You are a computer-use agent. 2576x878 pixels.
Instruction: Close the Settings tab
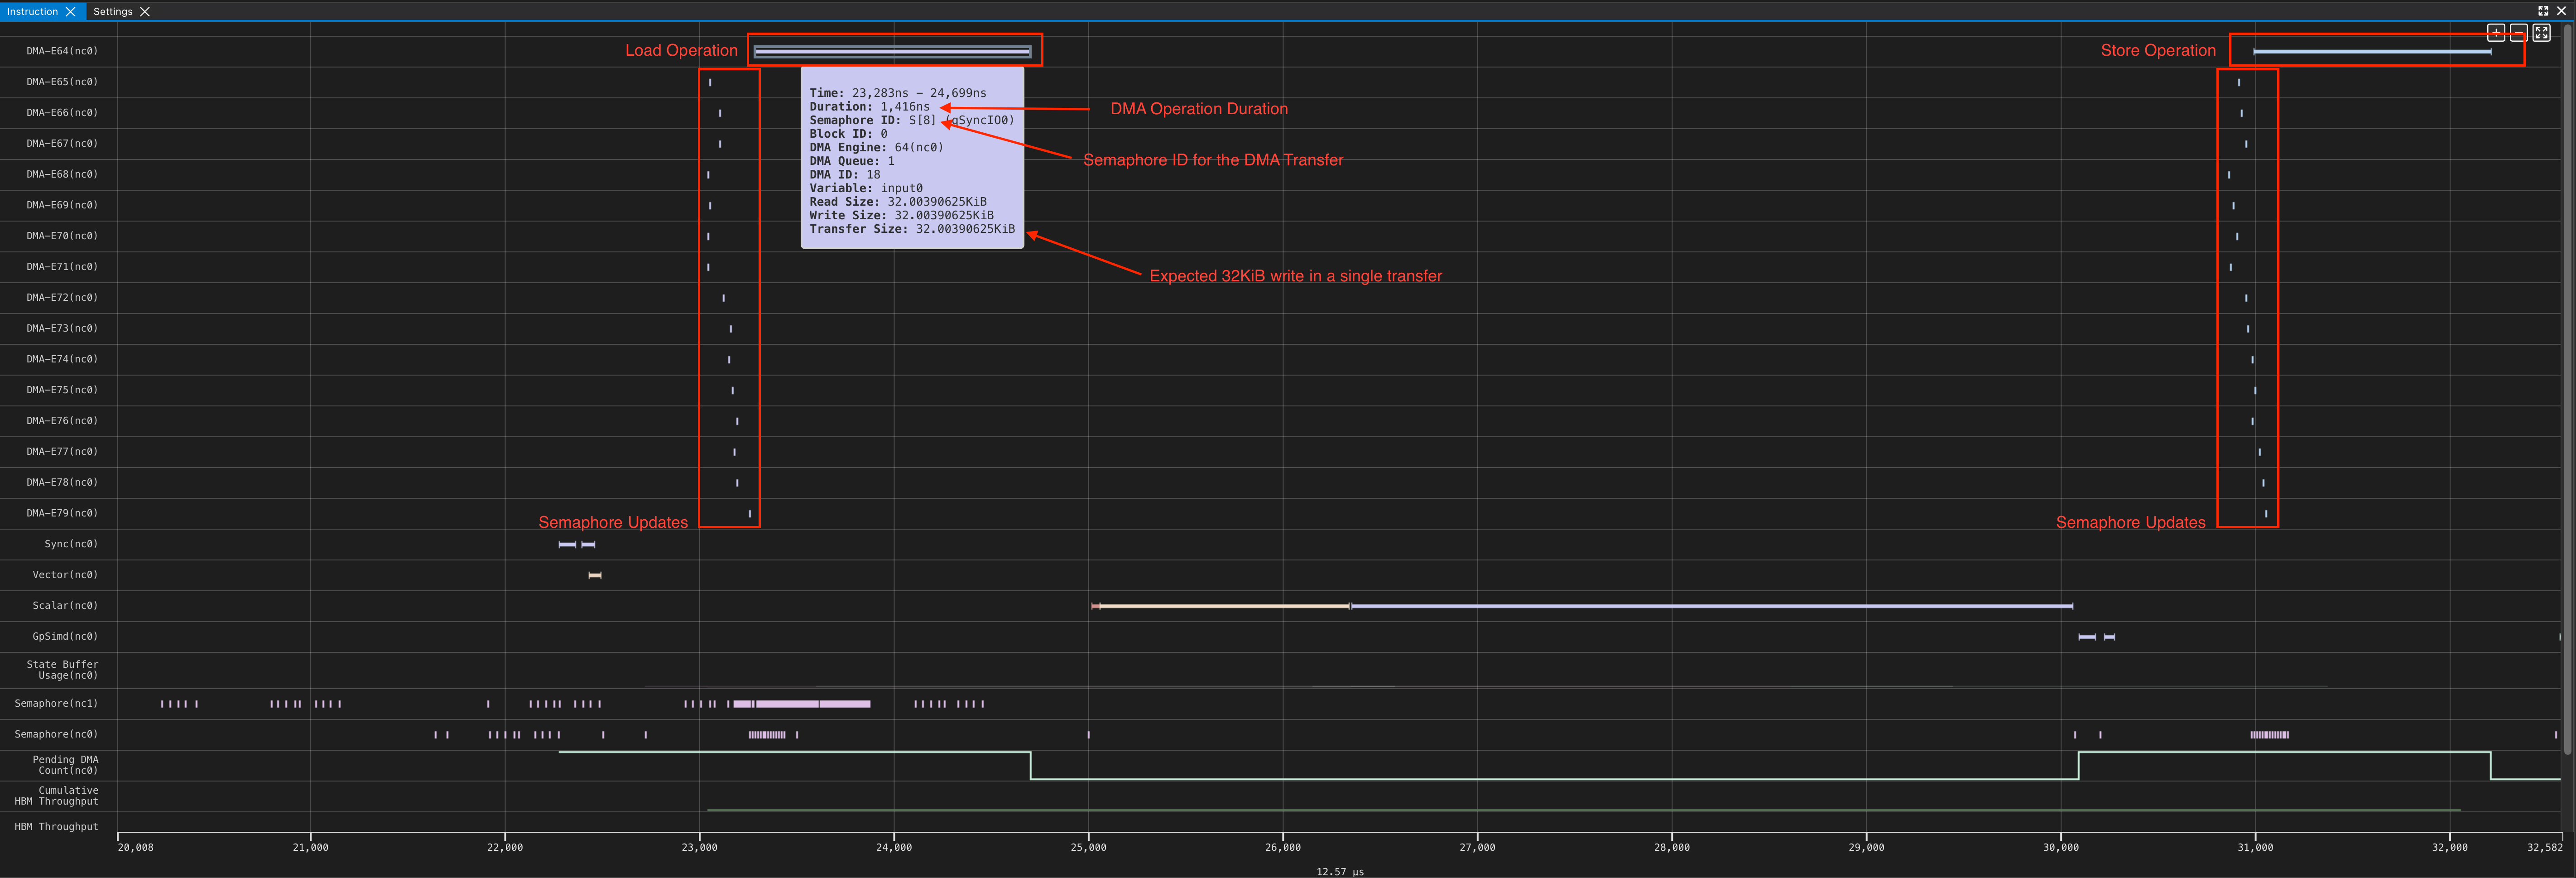[144, 11]
